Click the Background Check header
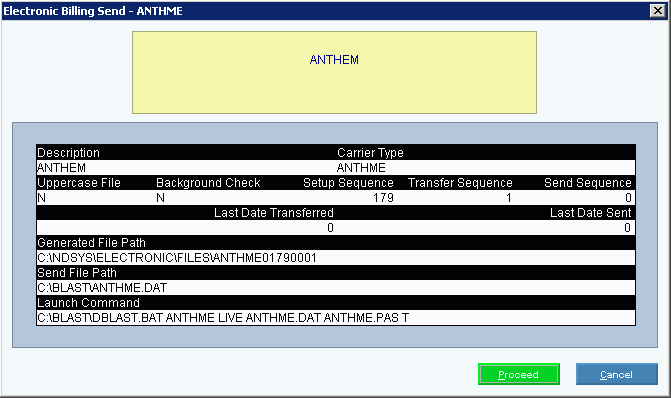This screenshot has height=398, width=671. click(x=208, y=183)
